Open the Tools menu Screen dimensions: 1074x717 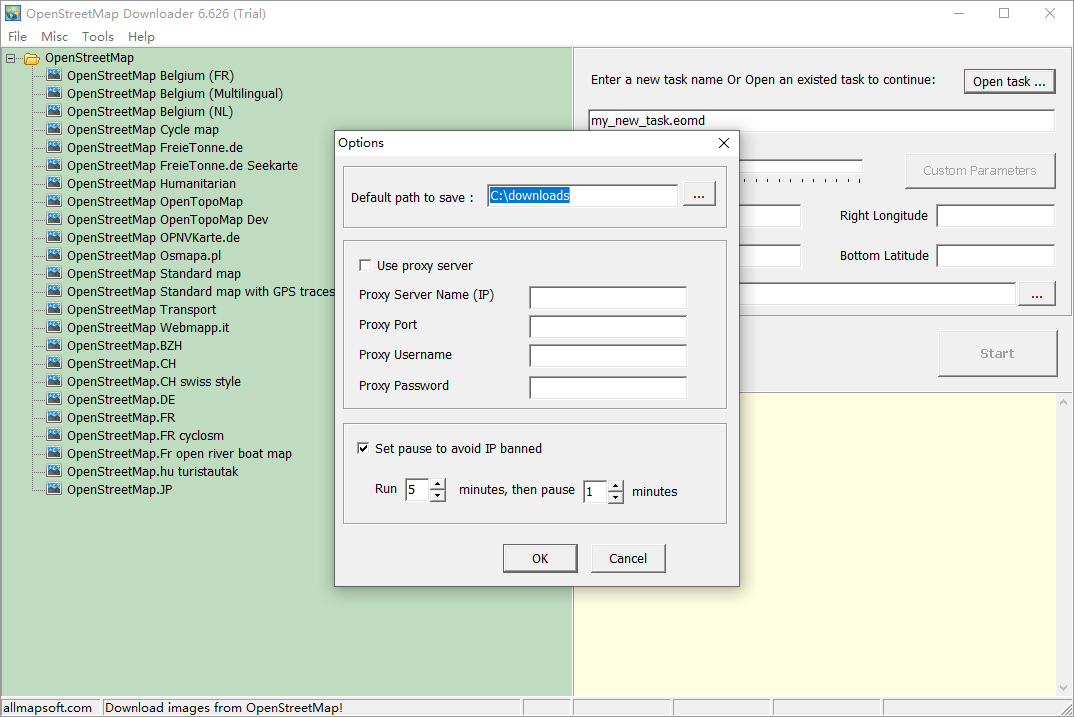pyautogui.click(x=97, y=36)
